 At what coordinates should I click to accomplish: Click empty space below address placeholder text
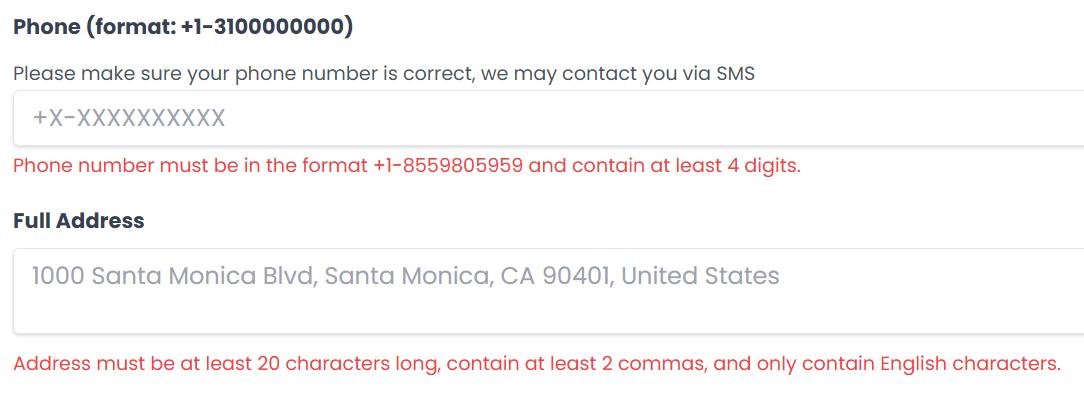549,313
